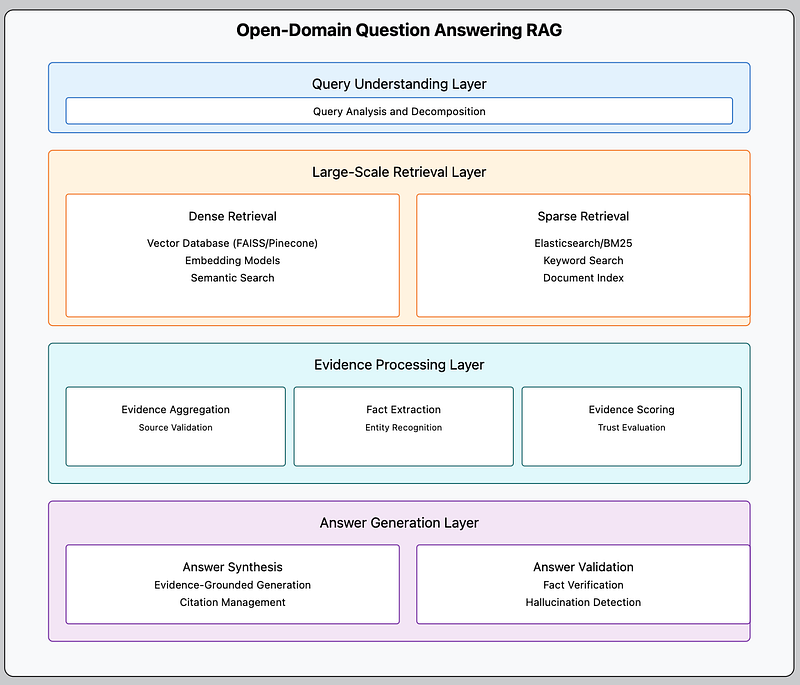Click the 'Query Analysis and Decomposition' box
Viewport: 800px width, 685px height.
click(x=399, y=111)
